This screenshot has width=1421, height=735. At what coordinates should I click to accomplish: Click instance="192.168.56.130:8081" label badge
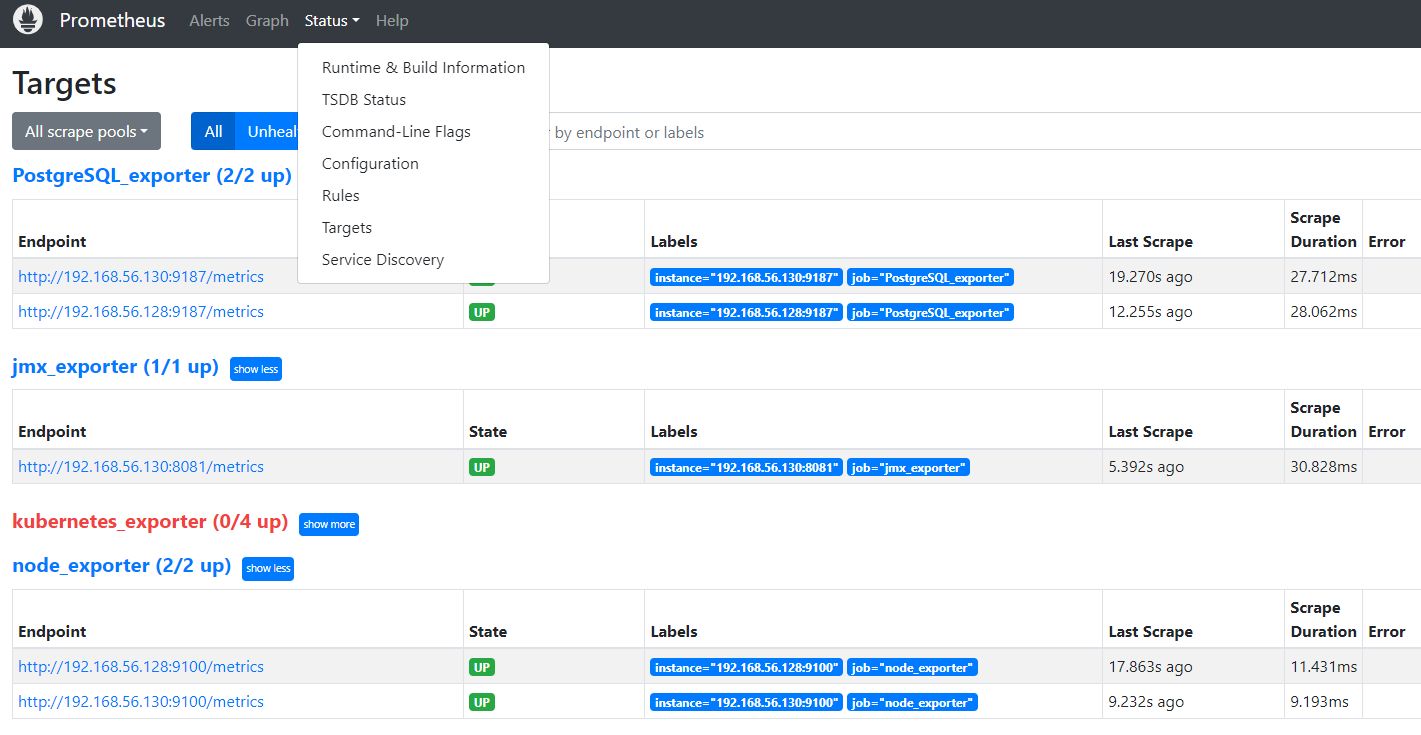(746, 468)
